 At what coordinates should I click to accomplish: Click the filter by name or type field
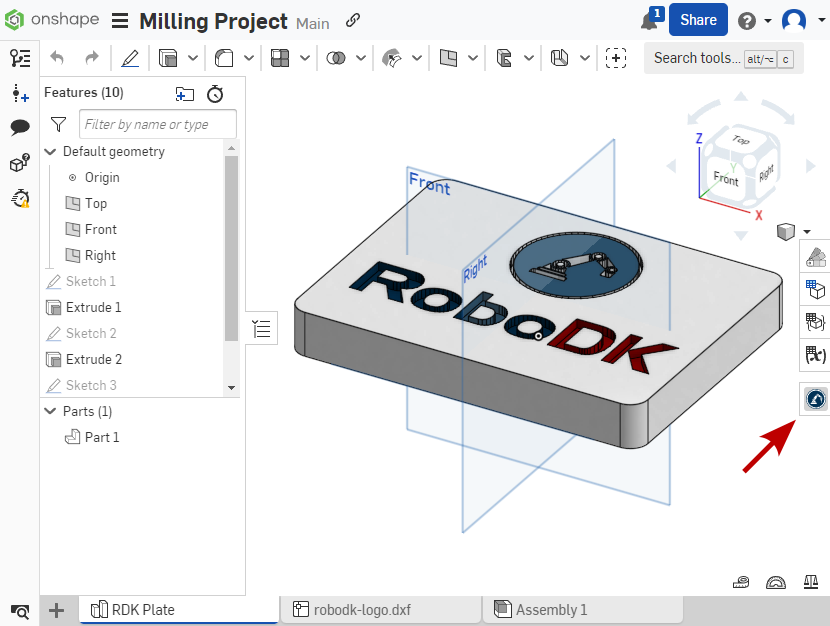click(x=157, y=124)
